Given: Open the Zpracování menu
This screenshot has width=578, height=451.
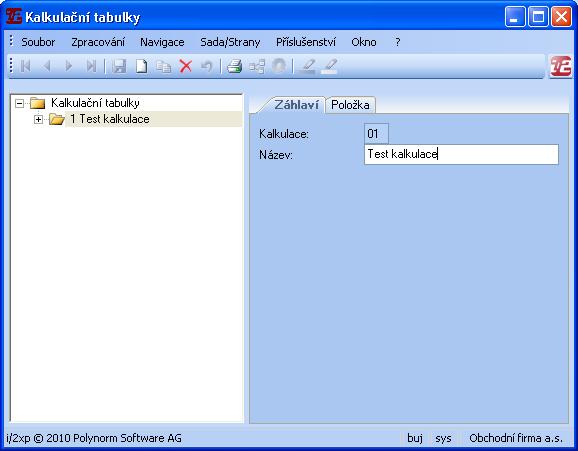Looking at the screenshot, I should click(98, 42).
